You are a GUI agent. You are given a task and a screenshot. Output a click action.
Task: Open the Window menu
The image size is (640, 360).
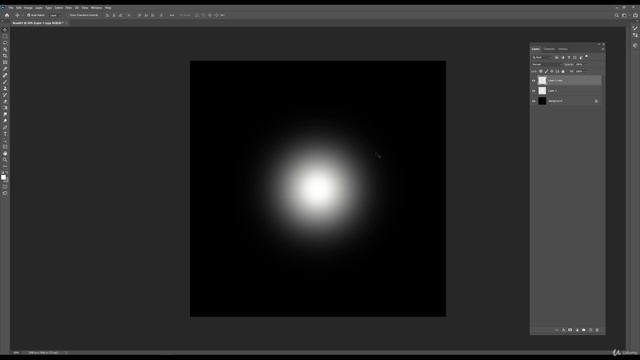click(97, 8)
